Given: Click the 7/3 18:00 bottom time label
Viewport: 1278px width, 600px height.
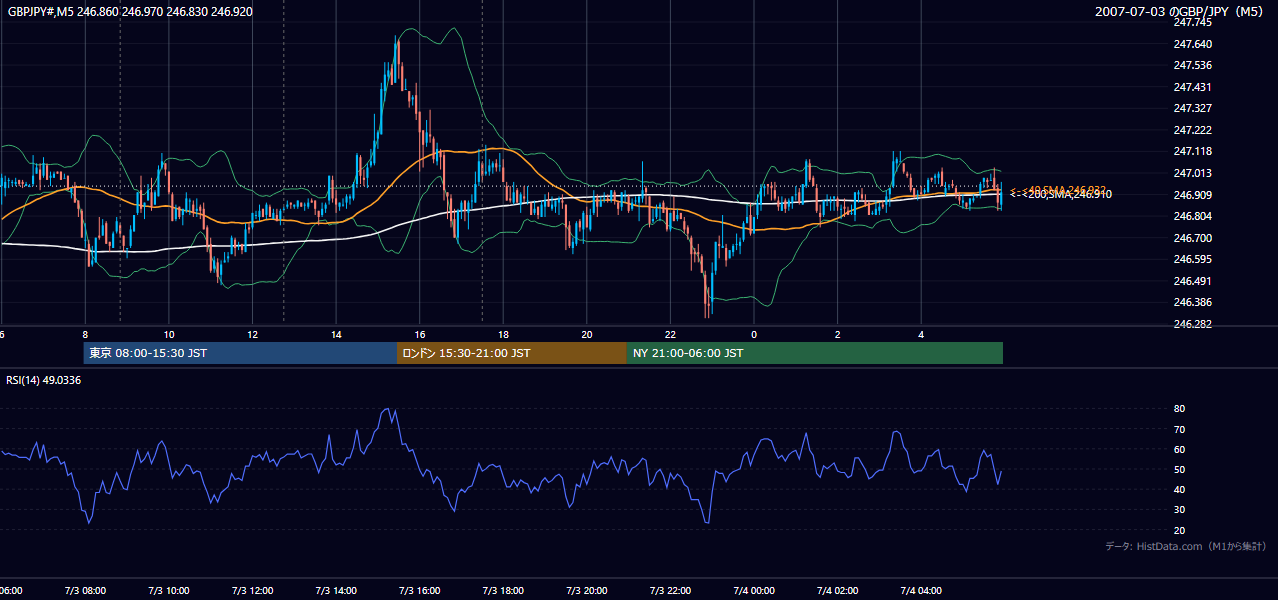Looking at the screenshot, I should point(503,591).
